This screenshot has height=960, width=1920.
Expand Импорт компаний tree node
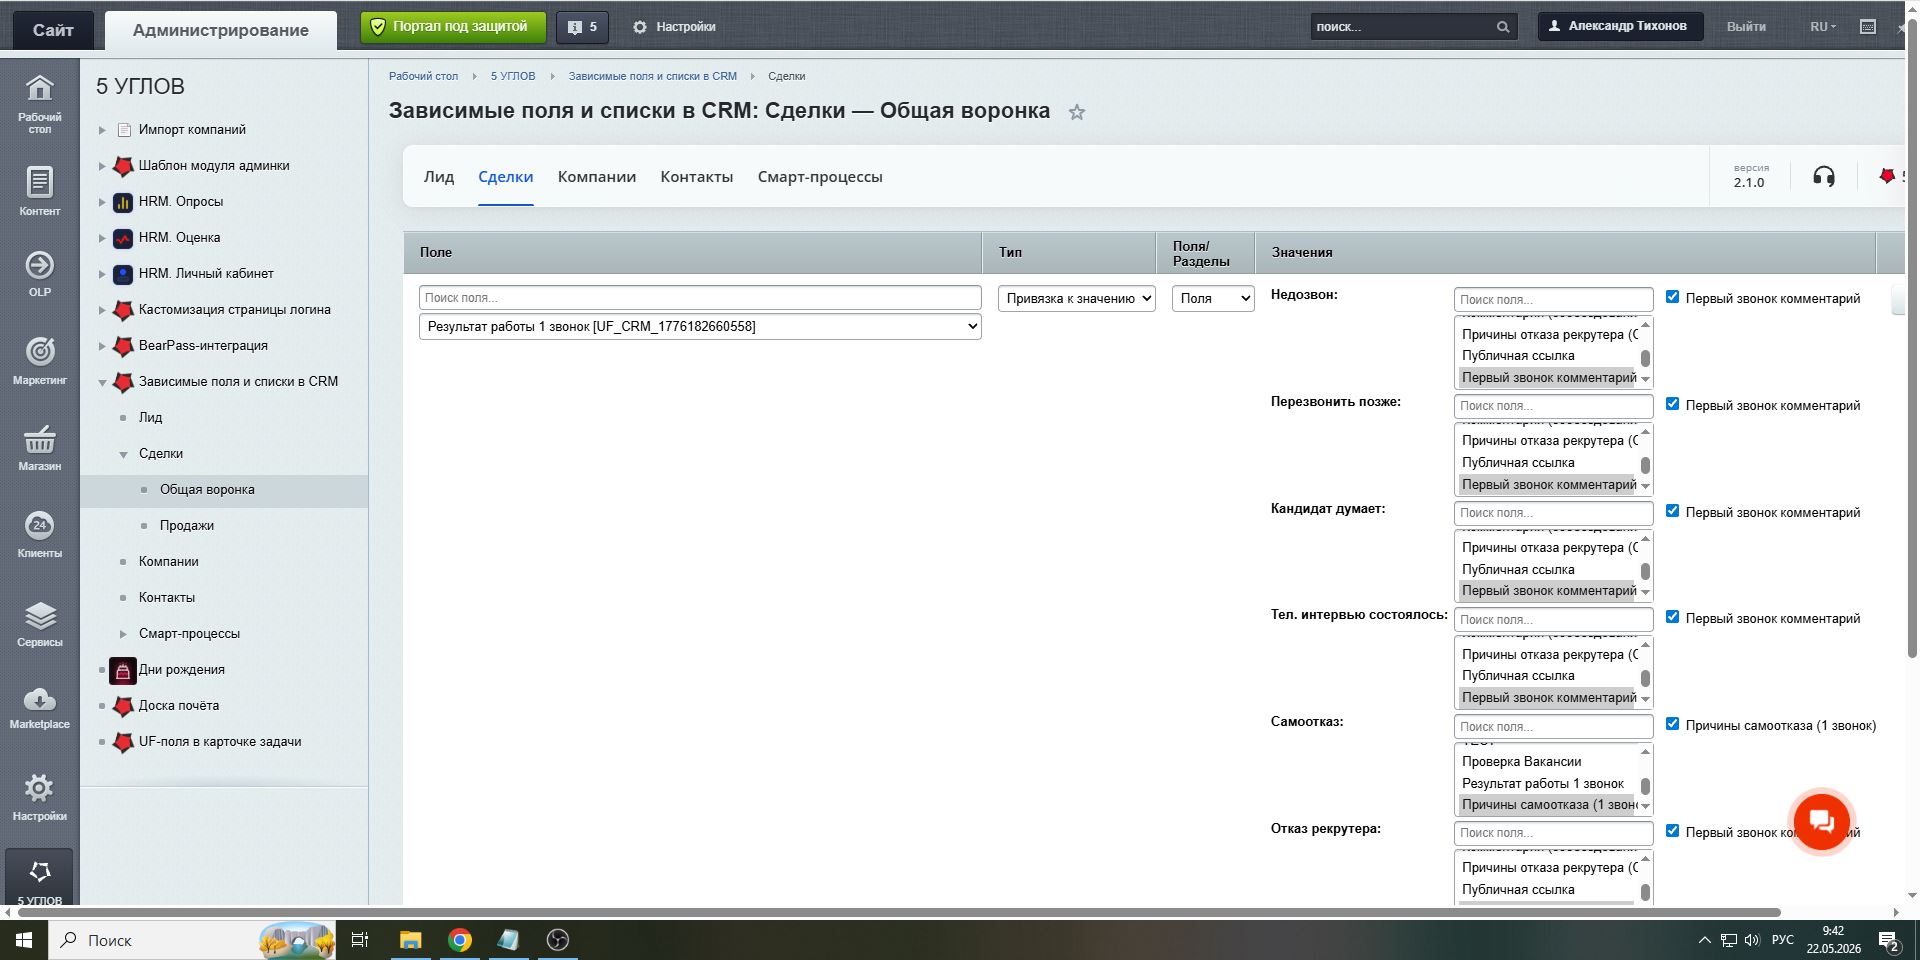pyautogui.click(x=102, y=130)
